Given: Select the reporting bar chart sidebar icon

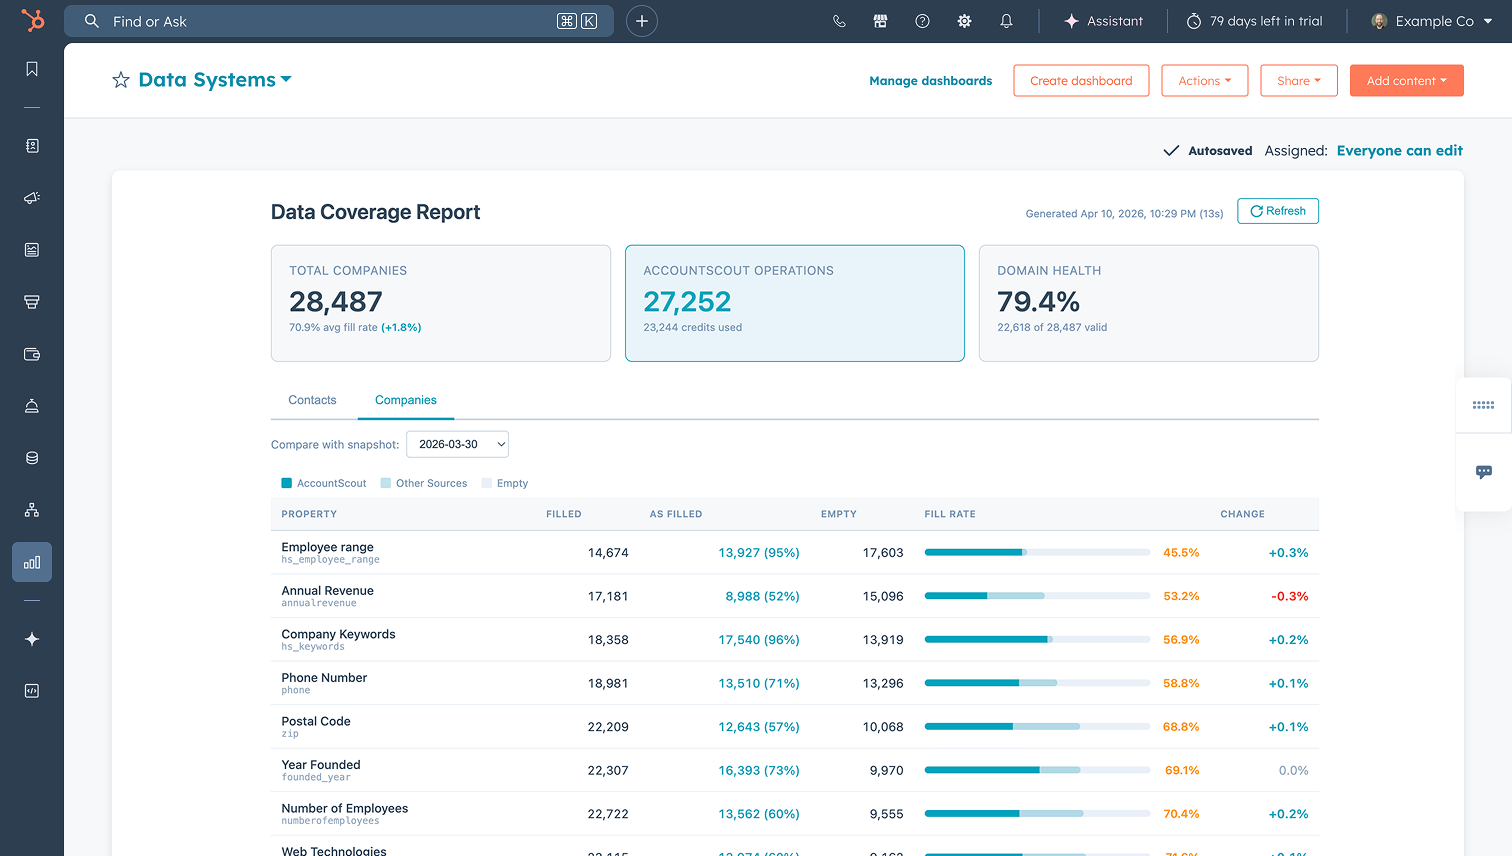Looking at the screenshot, I should click(x=31, y=561).
